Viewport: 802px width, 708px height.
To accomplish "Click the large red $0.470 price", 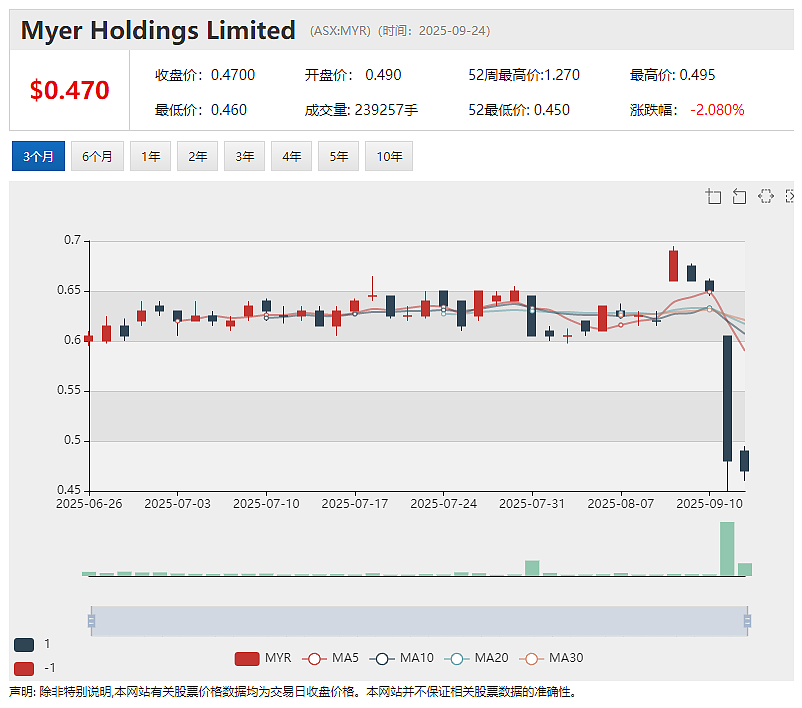I will 69,90.
